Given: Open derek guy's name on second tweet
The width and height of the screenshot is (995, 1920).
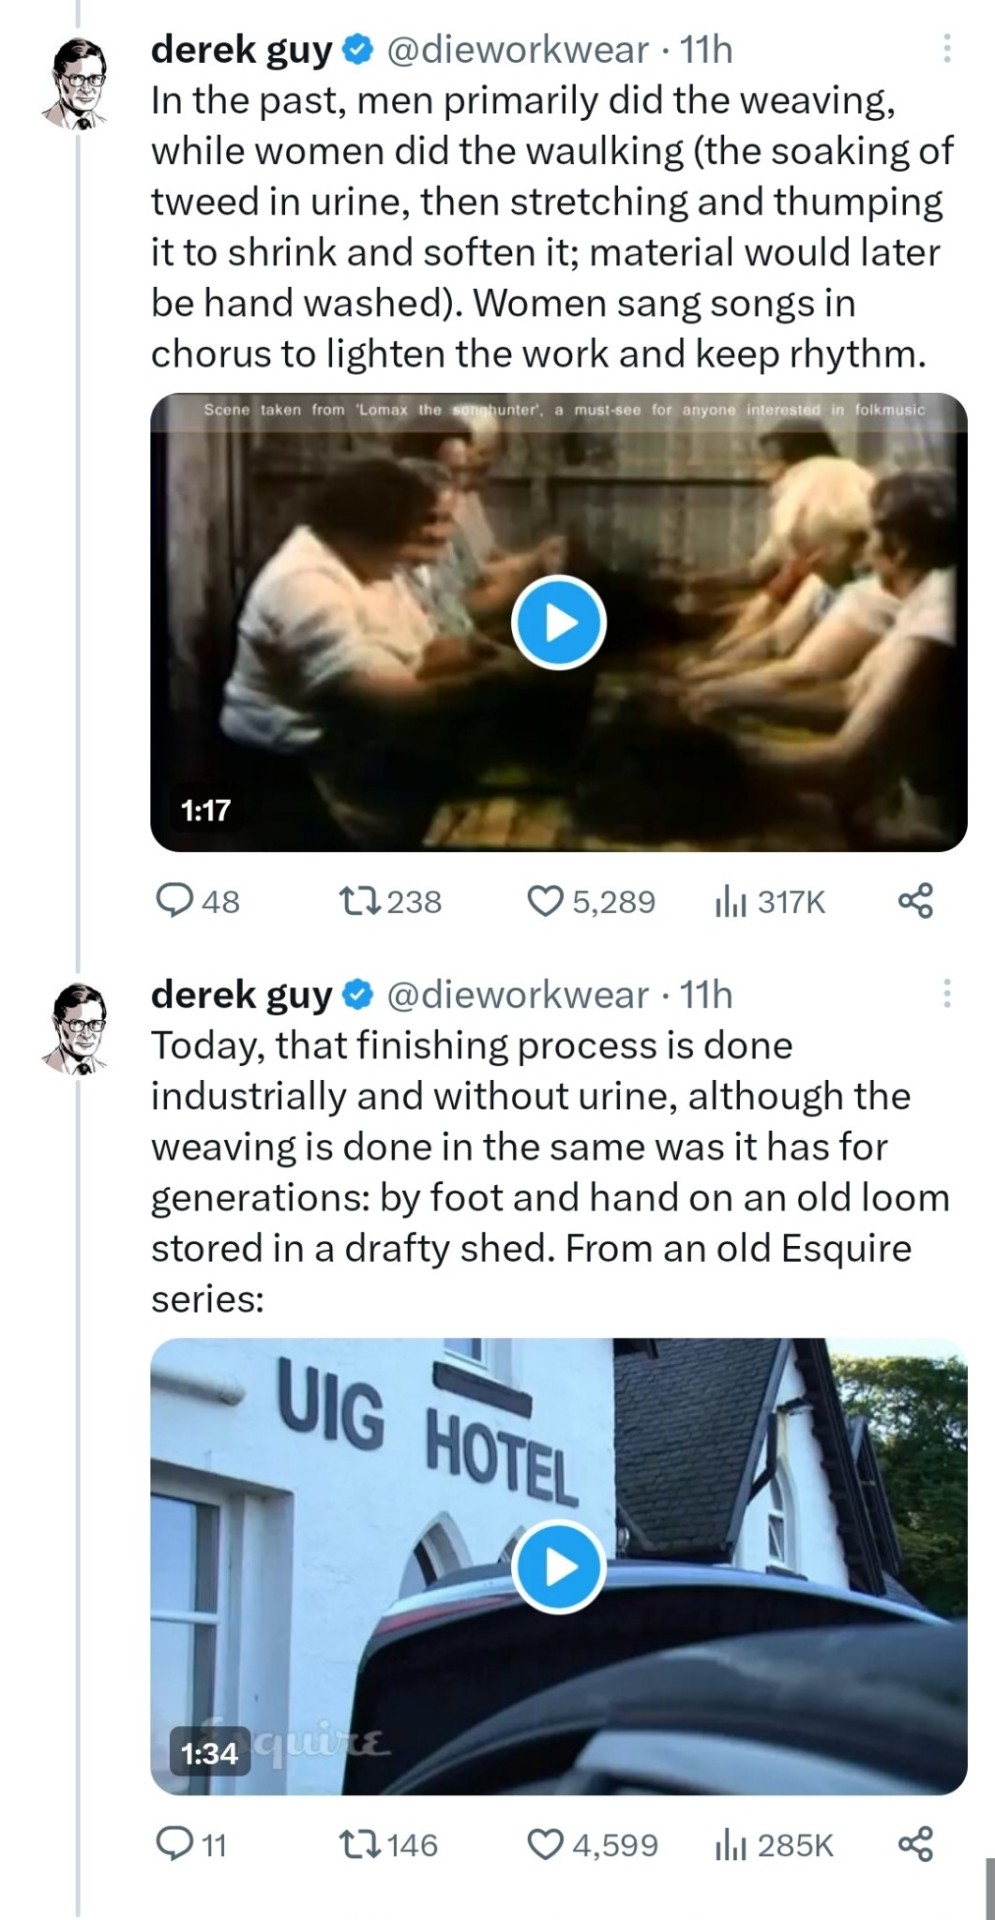Looking at the screenshot, I should click(x=241, y=994).
